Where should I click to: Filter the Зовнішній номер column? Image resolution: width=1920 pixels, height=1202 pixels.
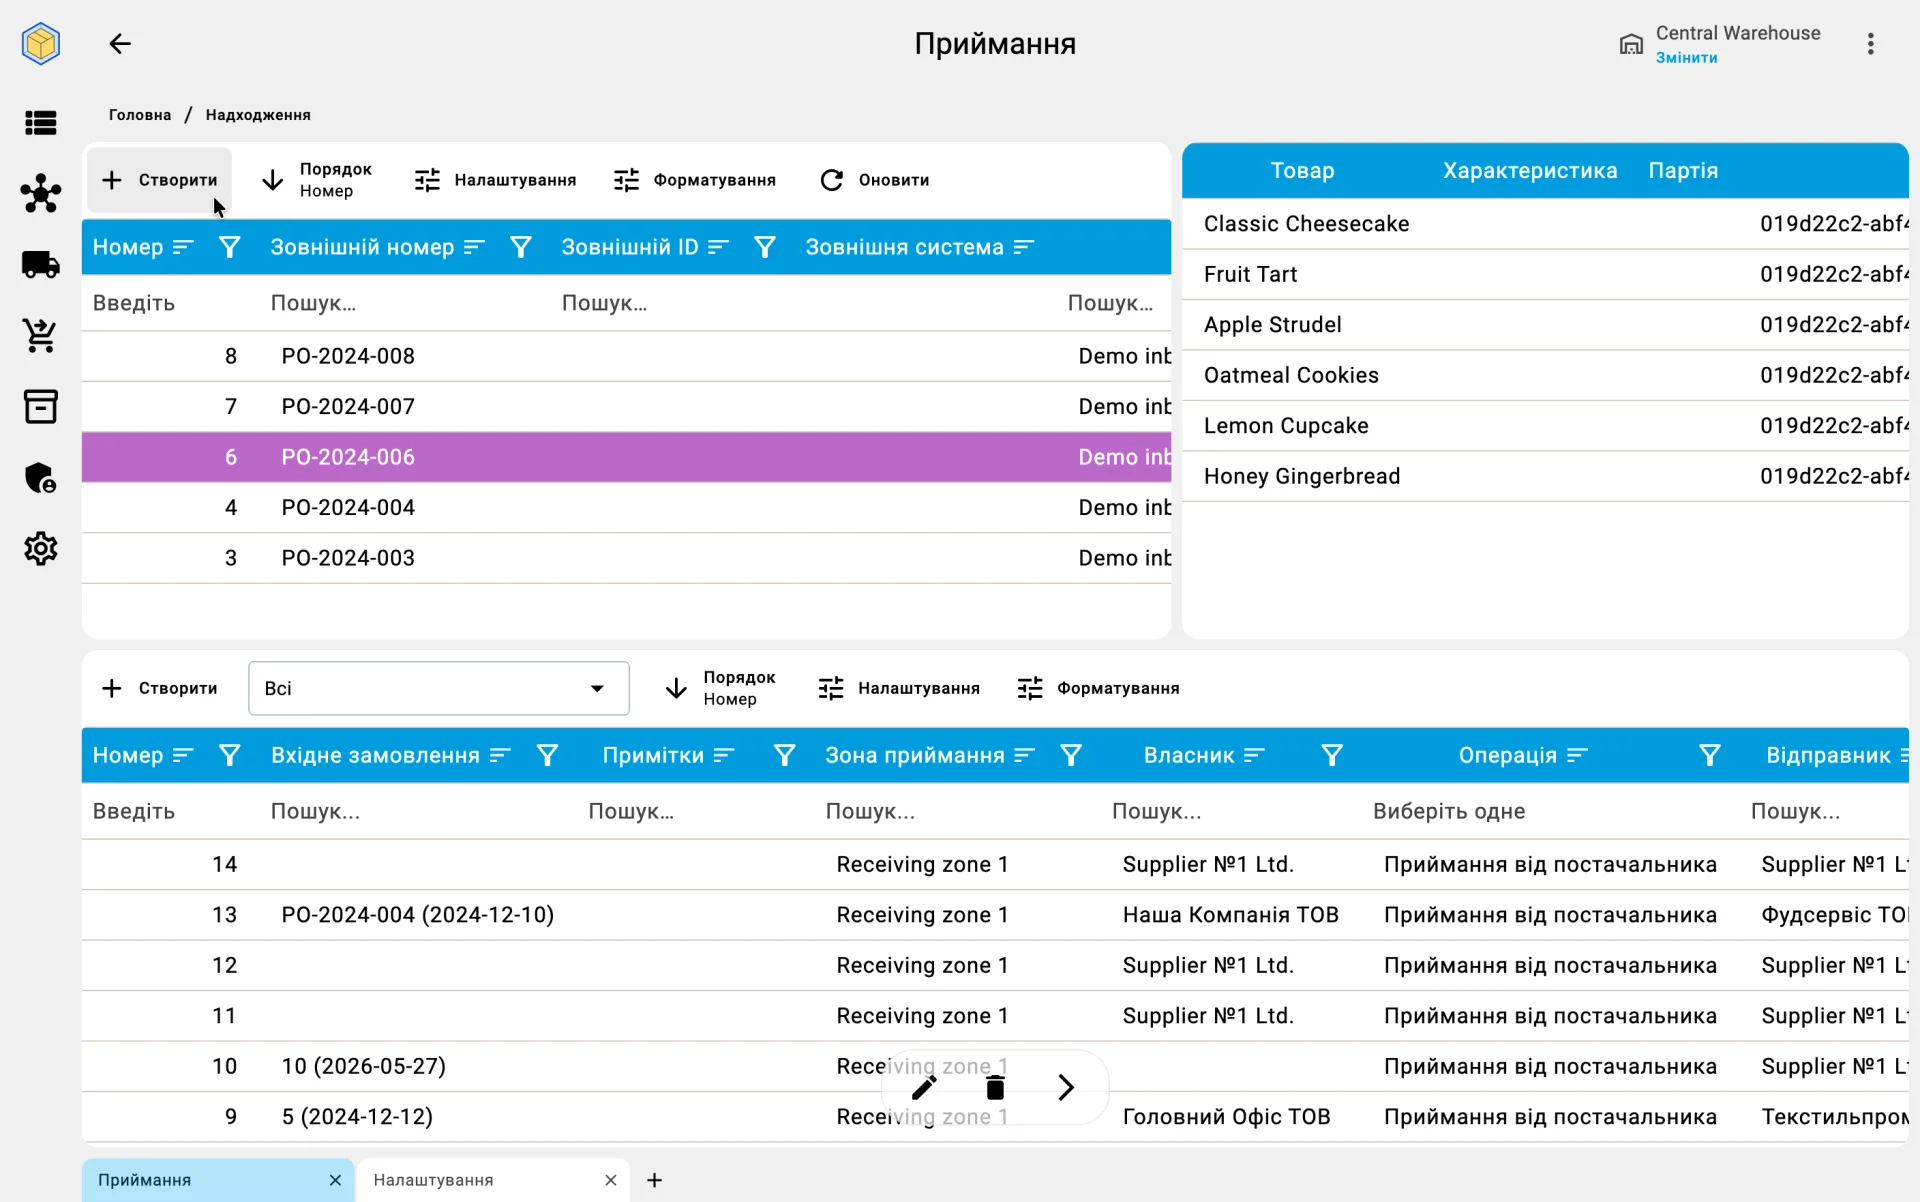520,247
